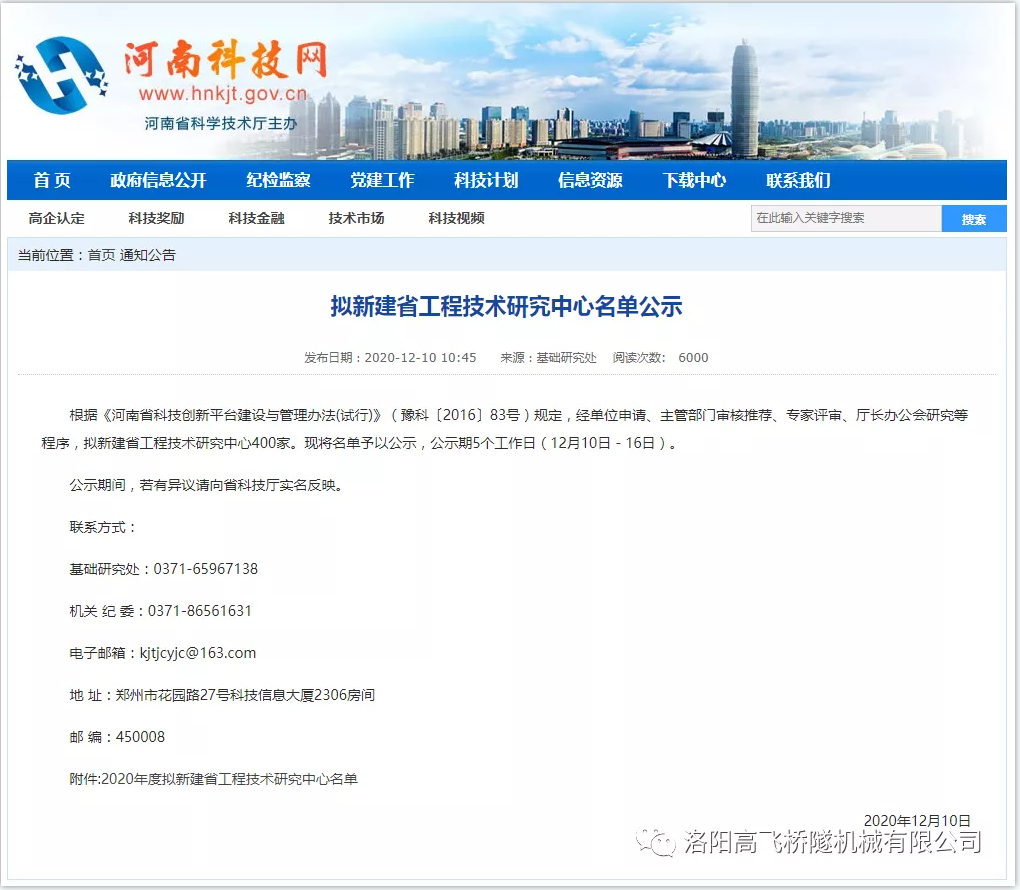Open the 技术市场 channel
1020x890 pixels.
tap(356, 218)
